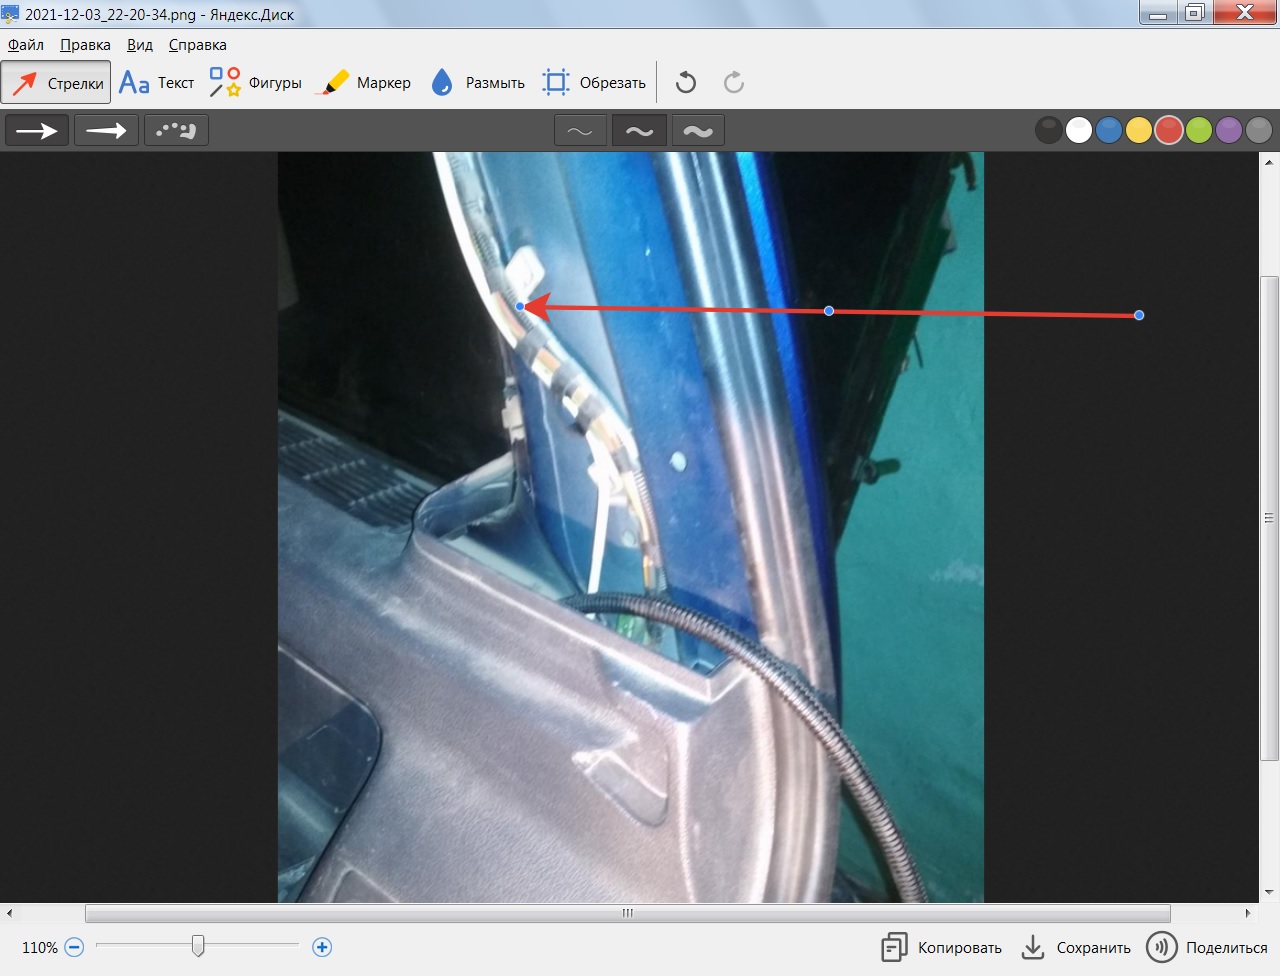Image resolution: width=1280 pixels, height=976 pixels.
Task: Click the vertical scrollbar thumb
Action: pyautogui.click(x=1269, y=518)
